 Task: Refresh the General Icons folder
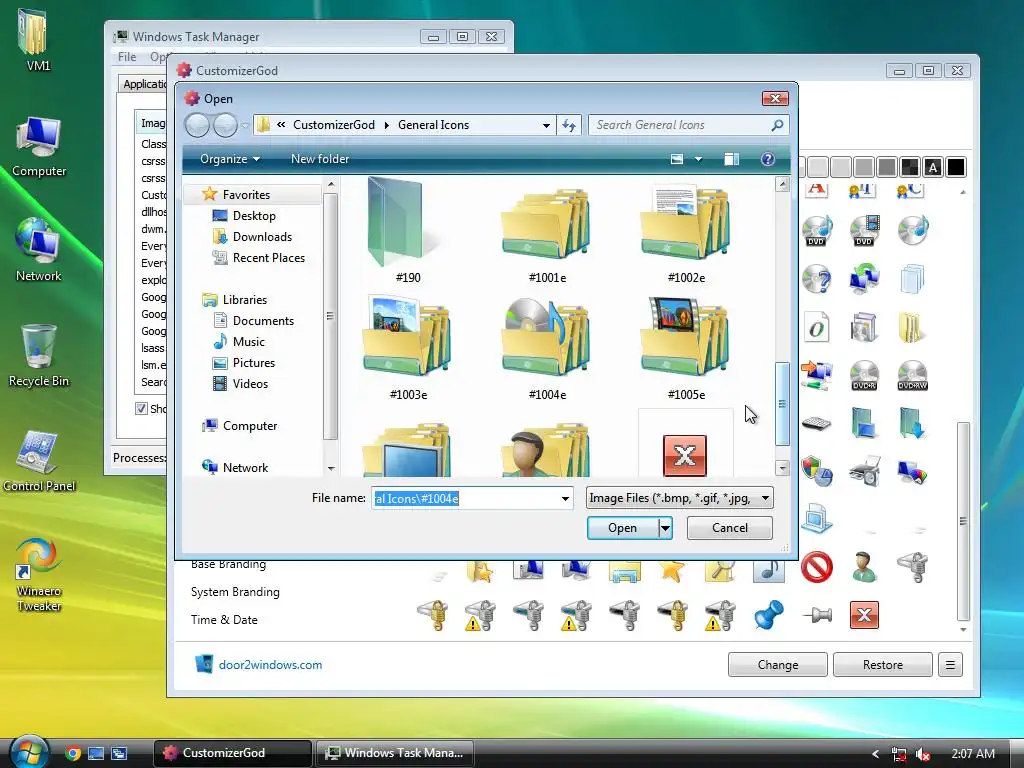[x=569, y=125]
